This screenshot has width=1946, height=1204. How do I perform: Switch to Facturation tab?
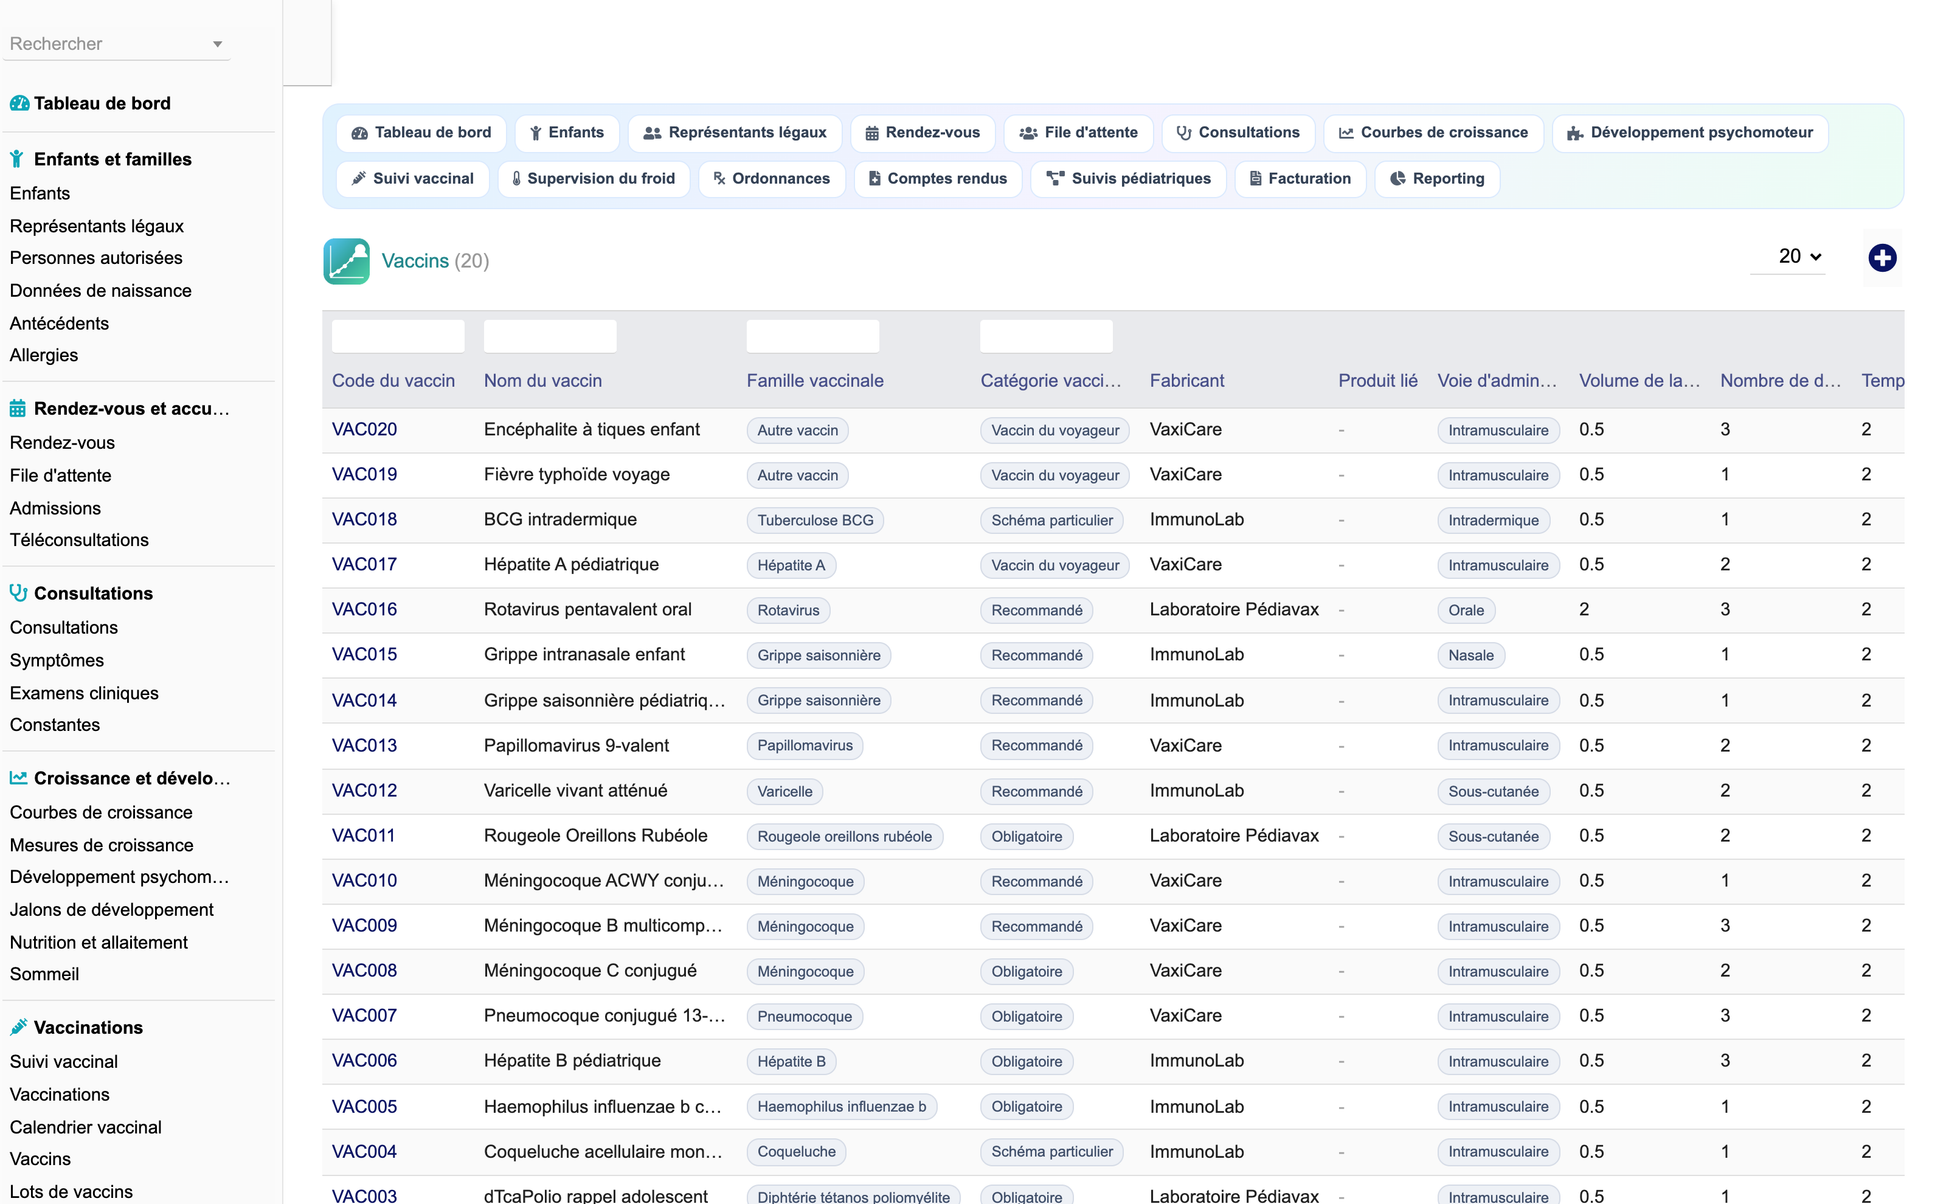[1300, 179]
